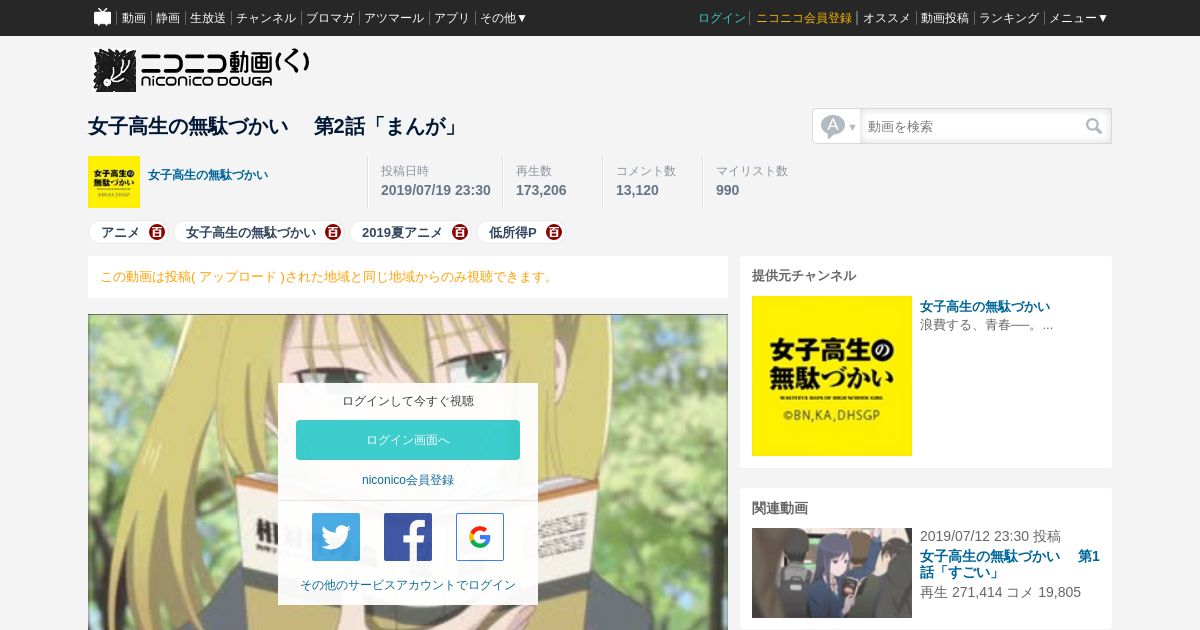Open search type selector dropdown
Viewport: 1200px width, 630px height.
pos(838,126)
